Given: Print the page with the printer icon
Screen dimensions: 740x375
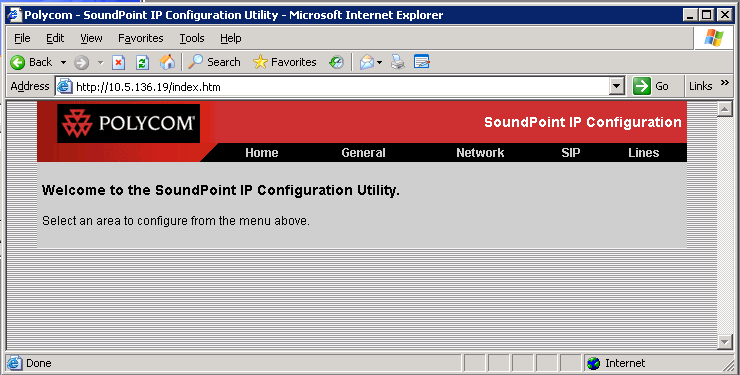Looking at the screenshot, I should point(398,62).
